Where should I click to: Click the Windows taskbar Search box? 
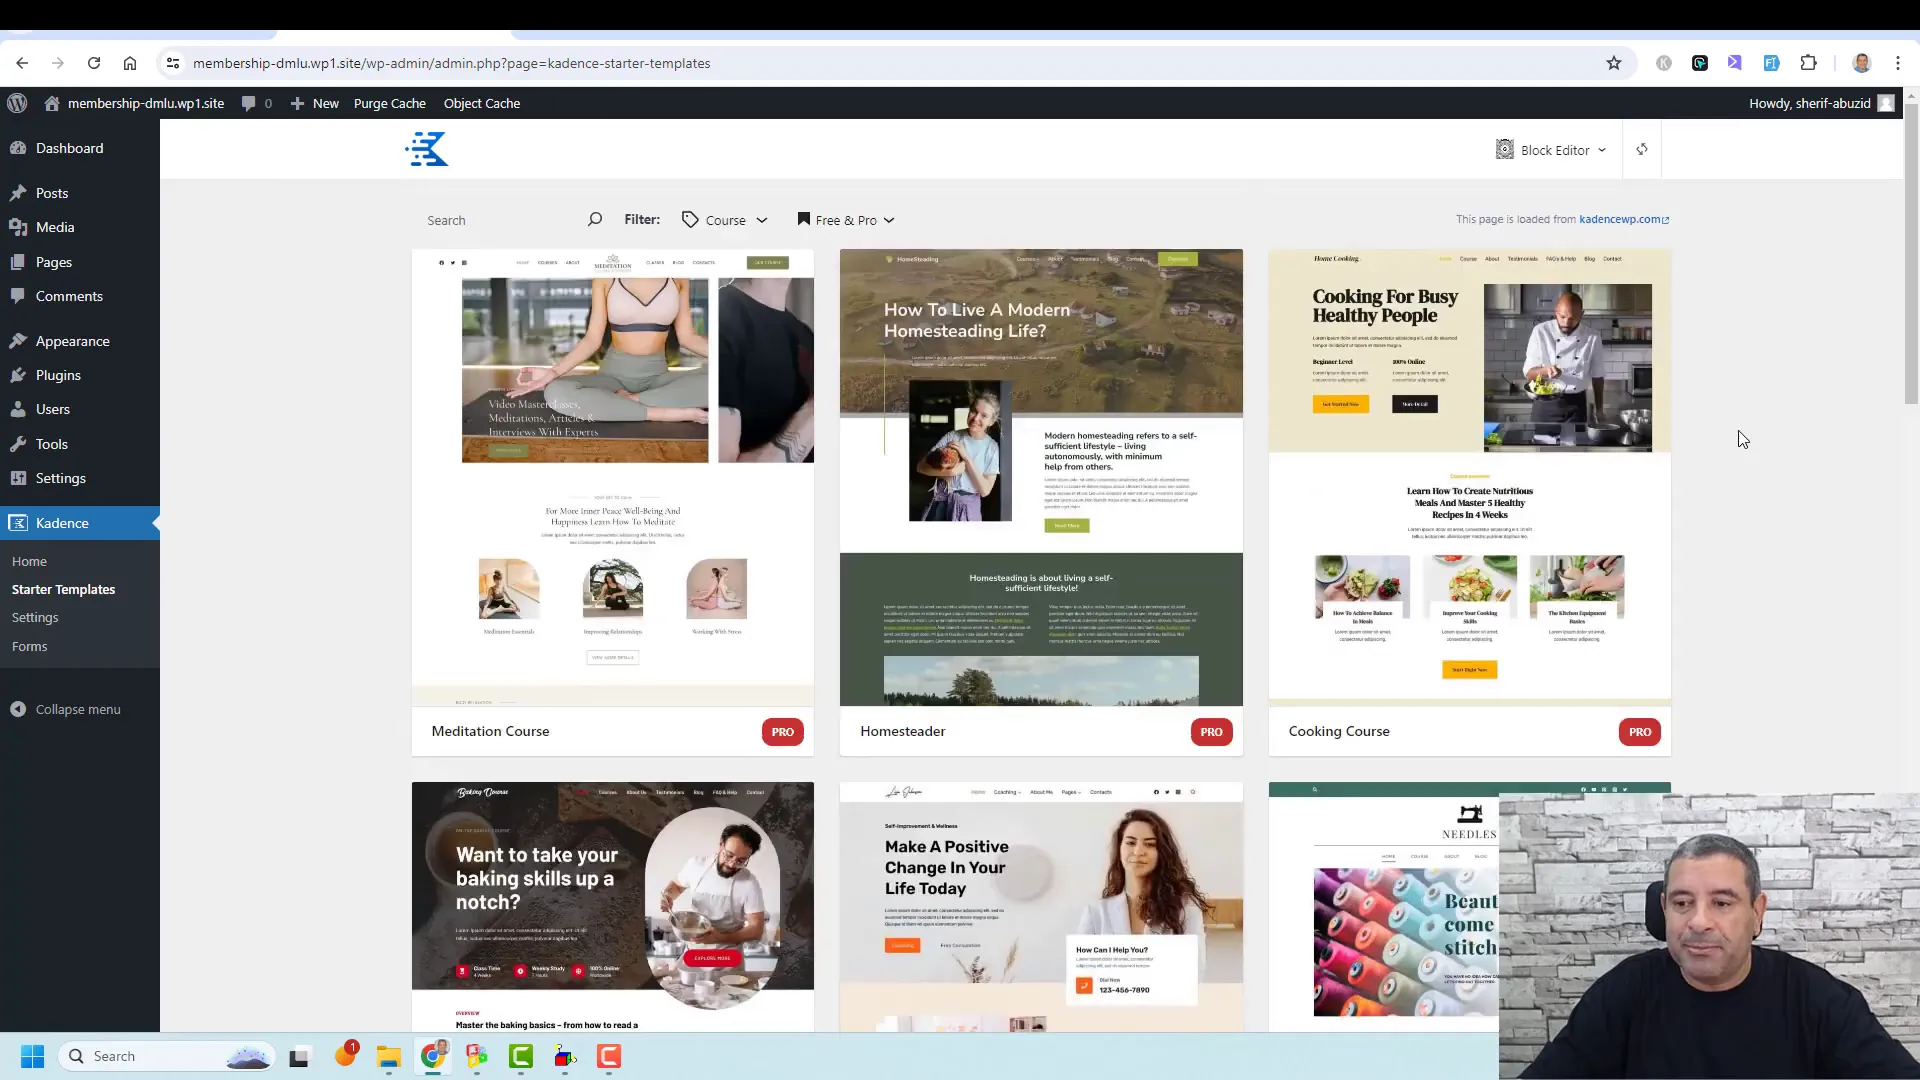[166, 1056]
